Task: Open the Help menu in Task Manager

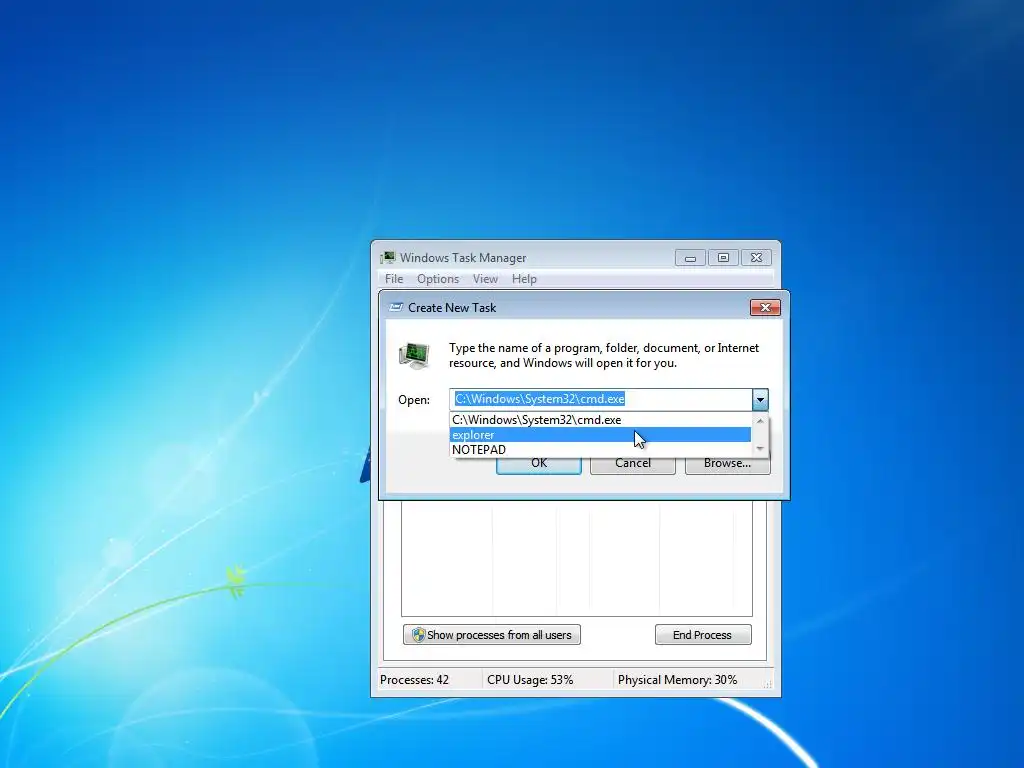Action: click(524, 279)
